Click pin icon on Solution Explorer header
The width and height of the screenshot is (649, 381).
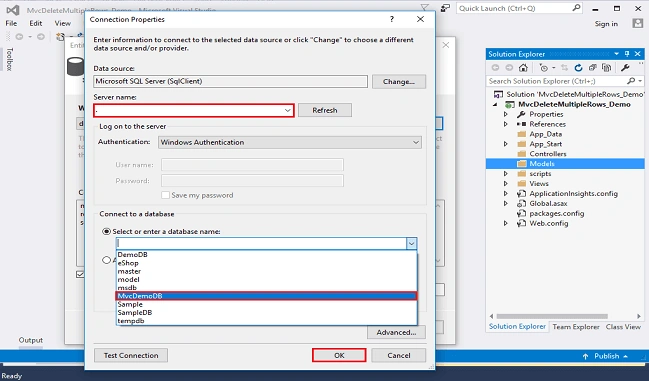point(627,54)
